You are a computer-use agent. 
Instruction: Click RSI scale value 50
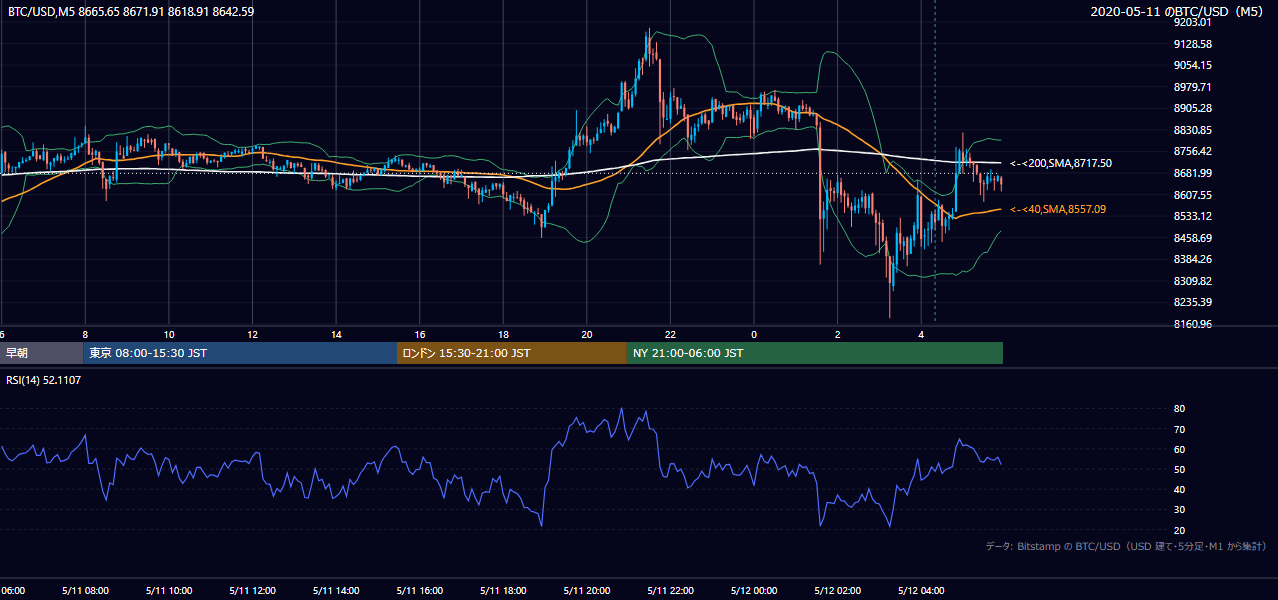click(1179, 469)
